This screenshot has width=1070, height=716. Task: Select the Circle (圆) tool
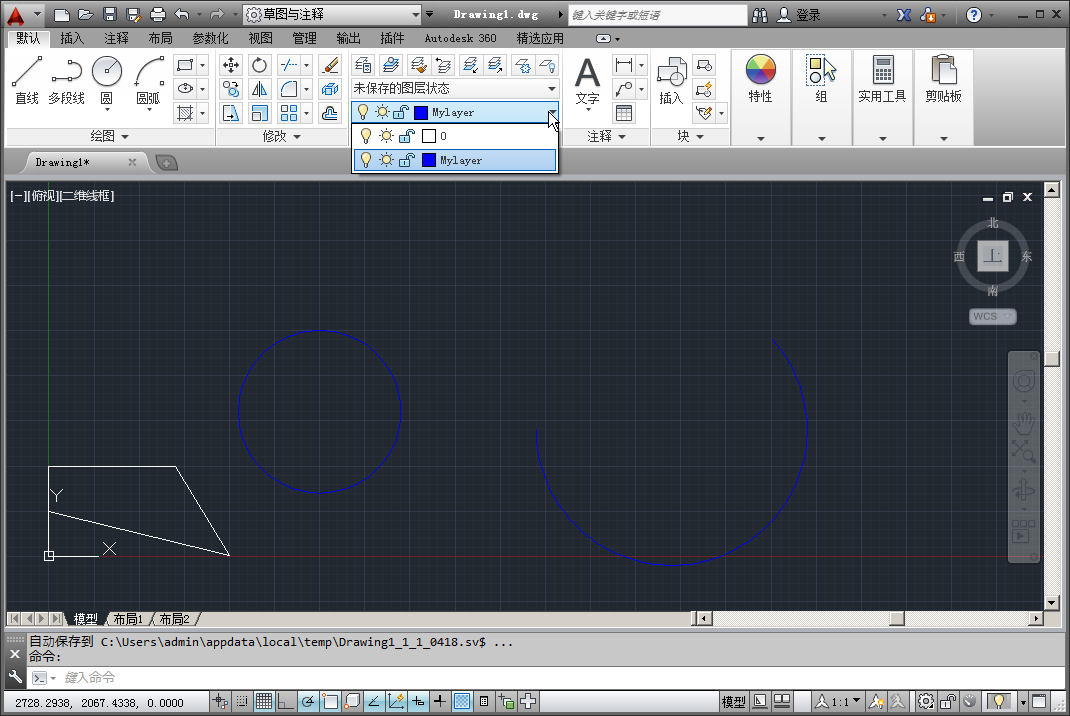106,72
